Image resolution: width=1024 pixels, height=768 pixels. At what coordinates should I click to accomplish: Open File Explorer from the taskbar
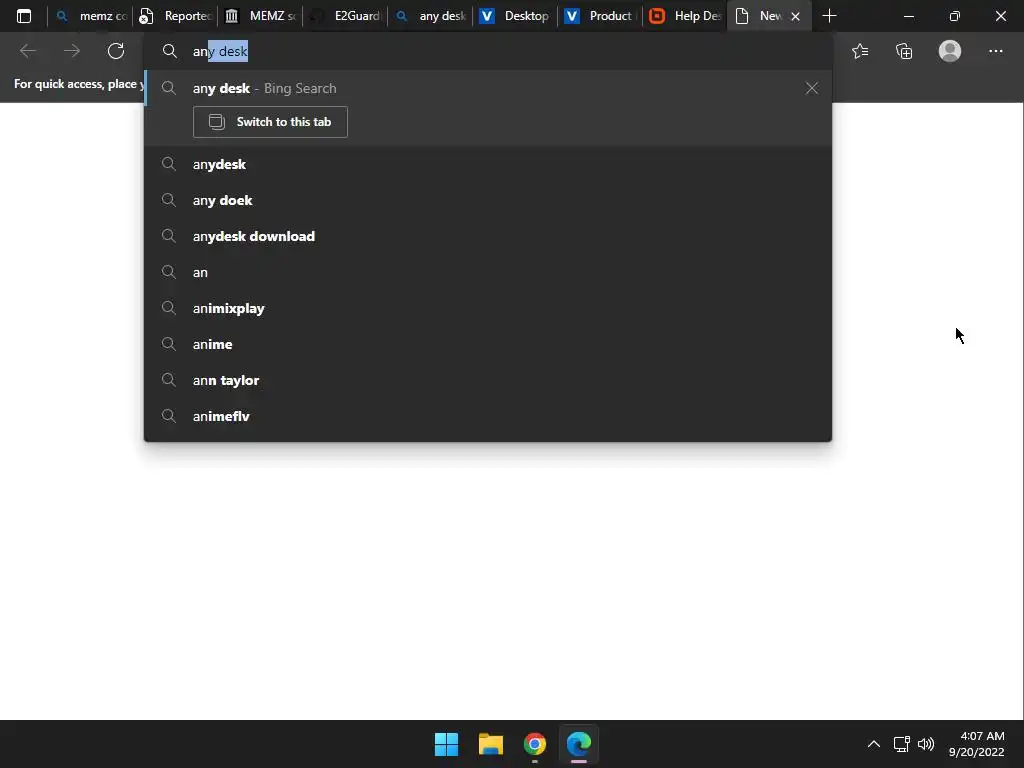point(490,744)
